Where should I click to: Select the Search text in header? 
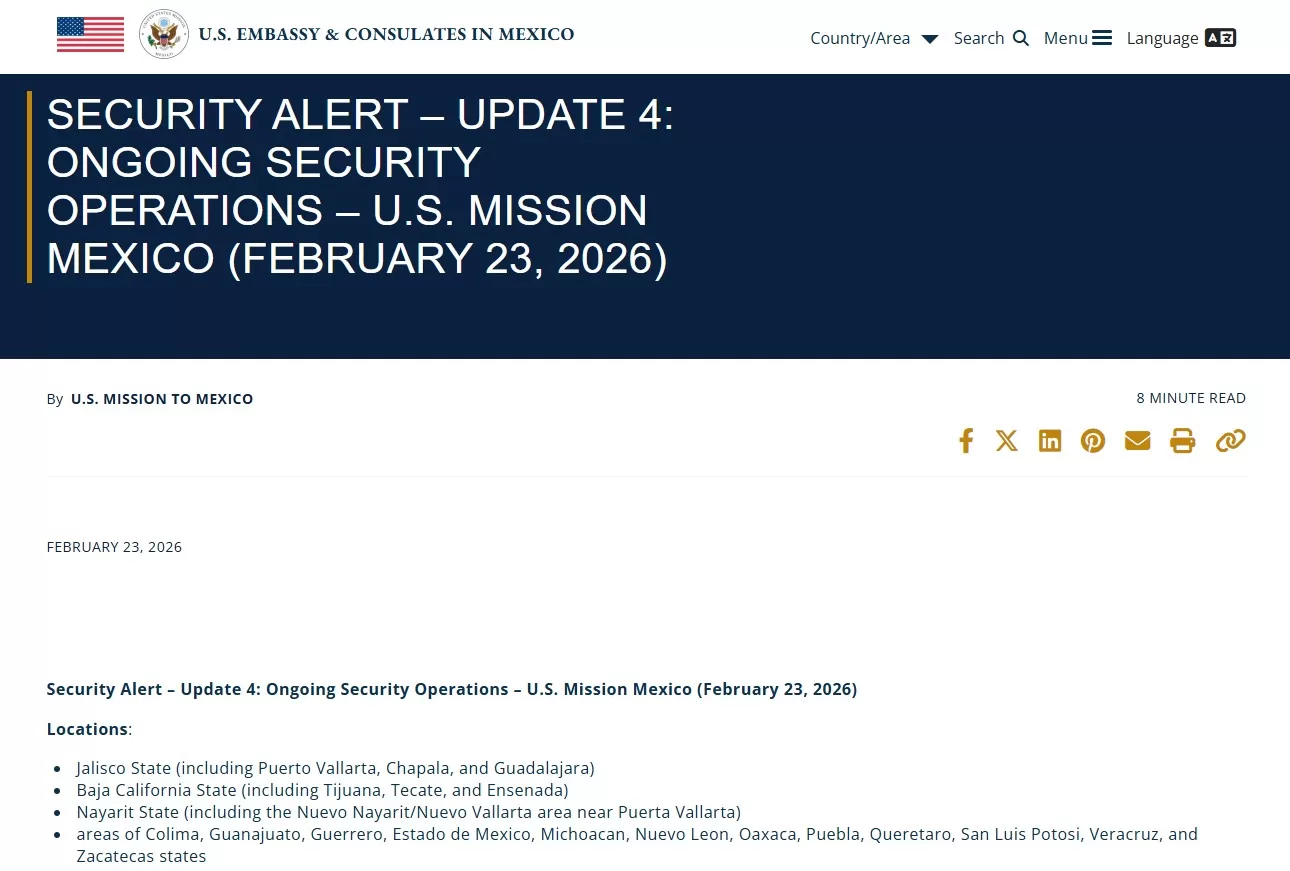978,38
